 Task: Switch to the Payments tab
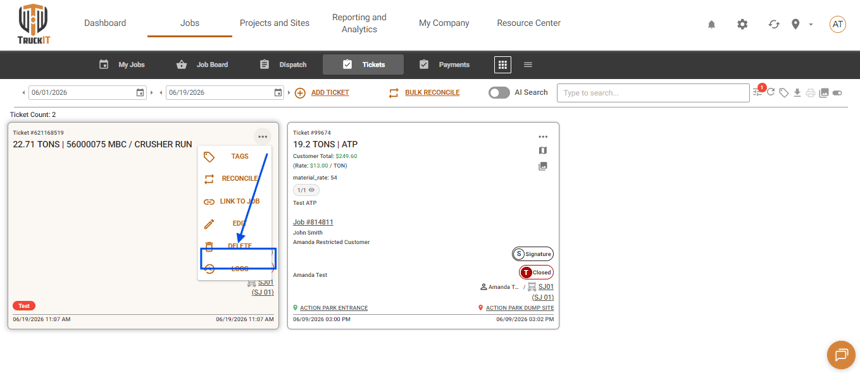point(445,65)
